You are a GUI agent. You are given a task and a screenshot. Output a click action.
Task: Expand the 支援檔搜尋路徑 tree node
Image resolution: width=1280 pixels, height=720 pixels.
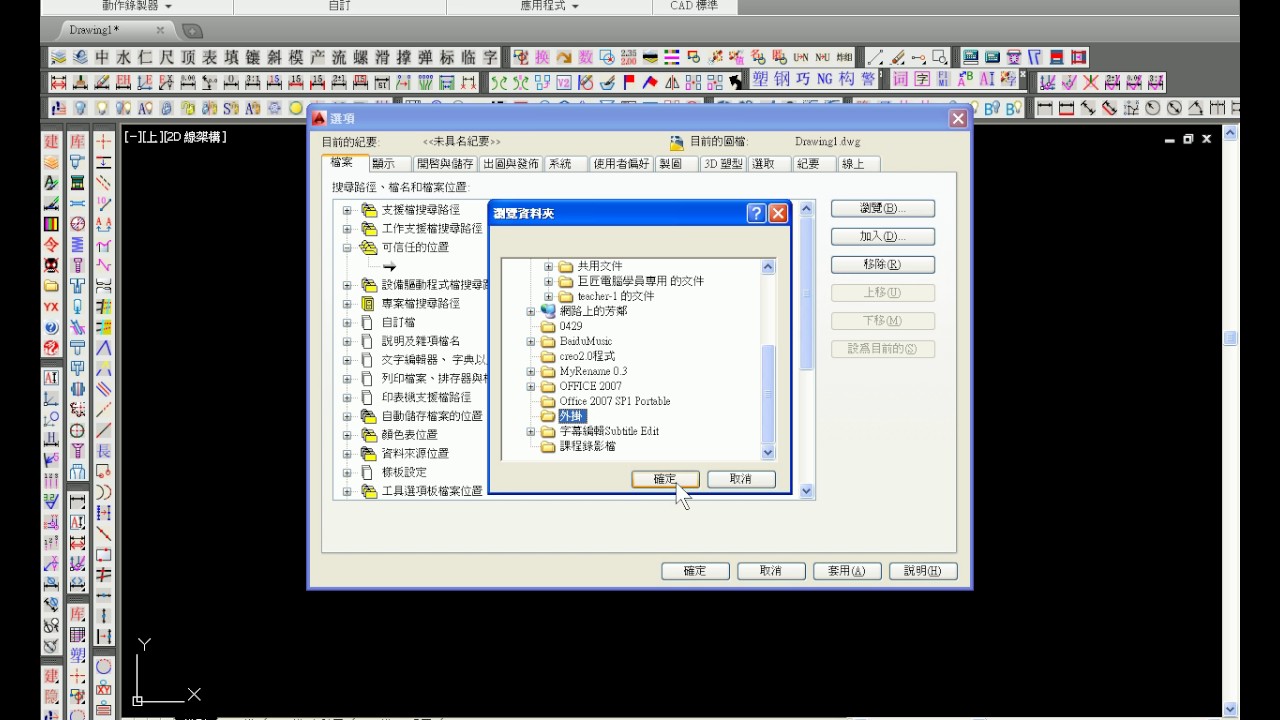[x=347, y=210]
